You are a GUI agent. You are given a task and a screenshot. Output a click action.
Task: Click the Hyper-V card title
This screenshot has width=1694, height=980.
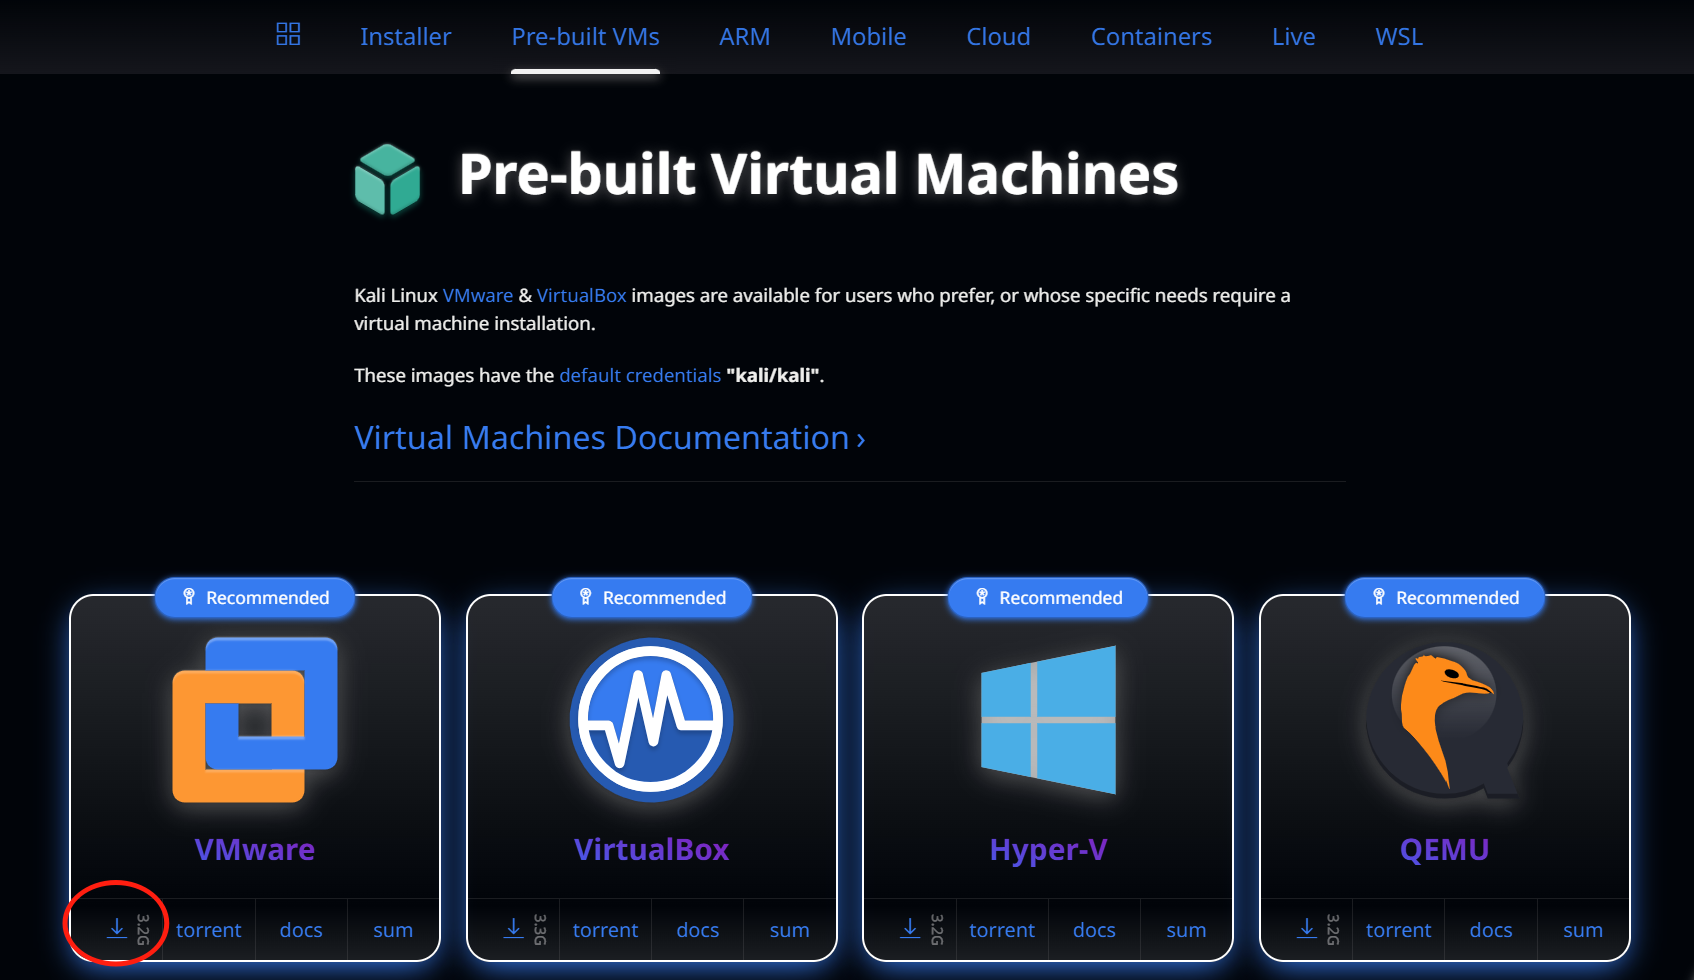click(1048, 849)
